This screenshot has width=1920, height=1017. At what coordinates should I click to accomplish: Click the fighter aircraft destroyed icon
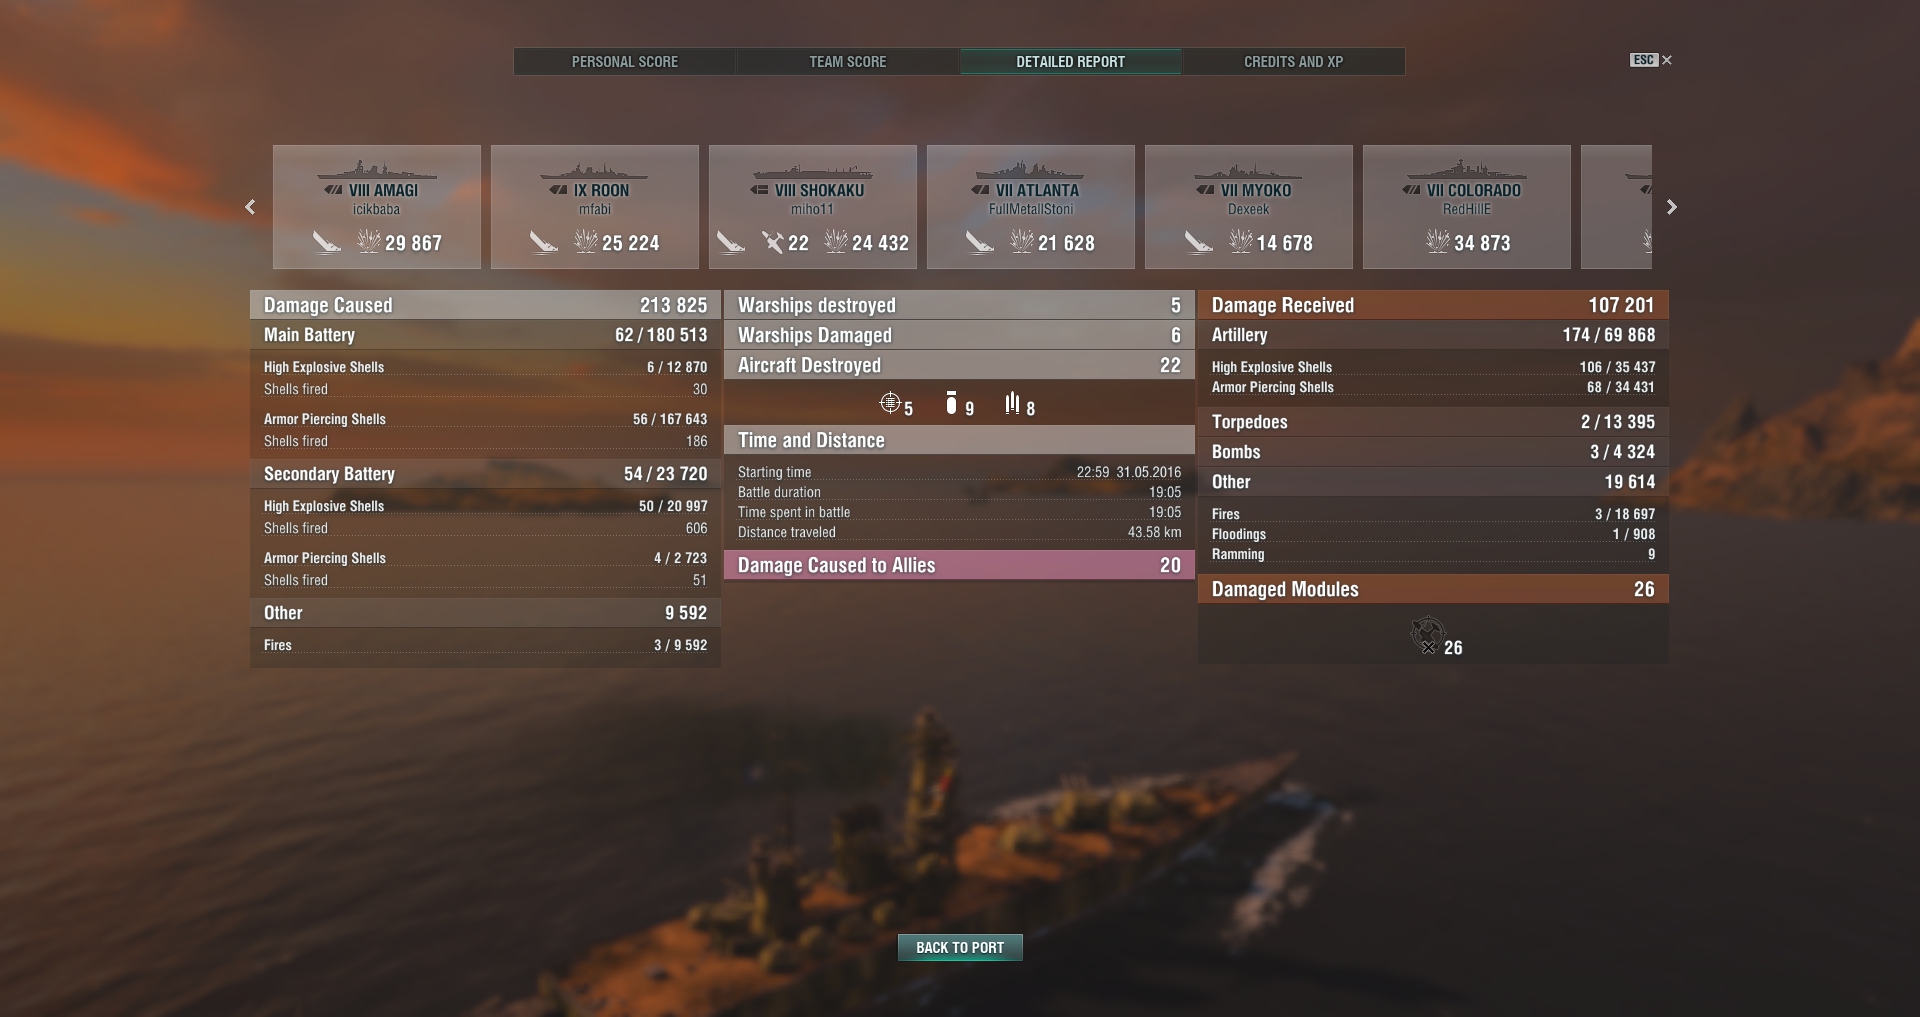(890, 403)
